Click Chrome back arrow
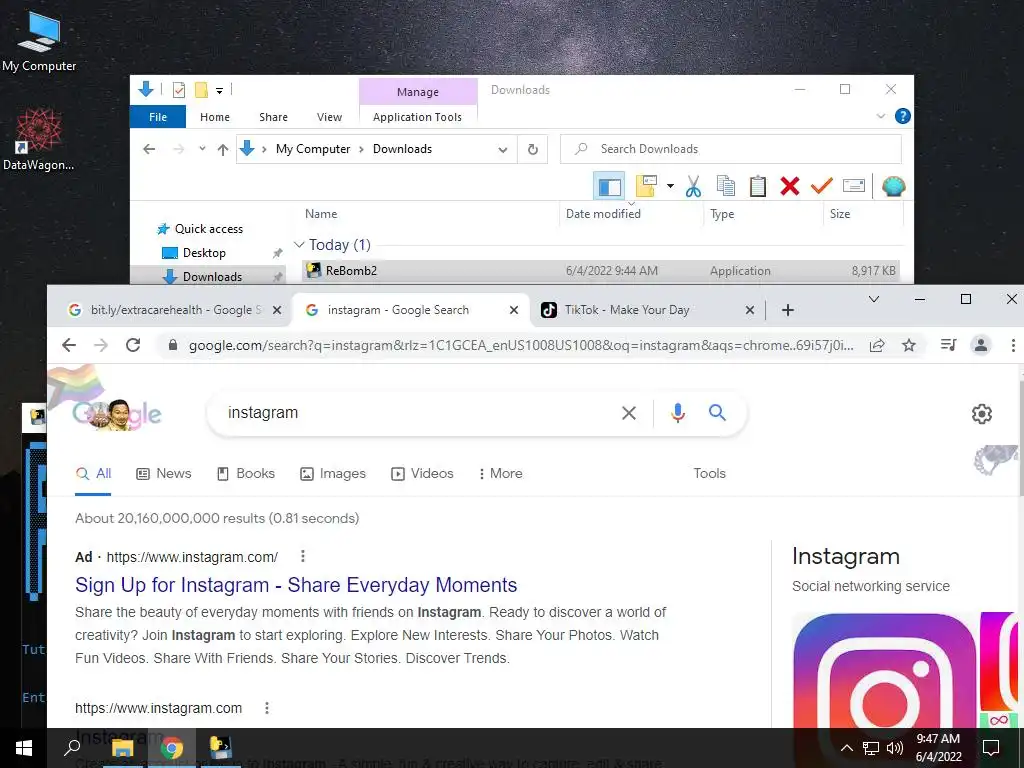1024x768 pixels. coord(69,345)
